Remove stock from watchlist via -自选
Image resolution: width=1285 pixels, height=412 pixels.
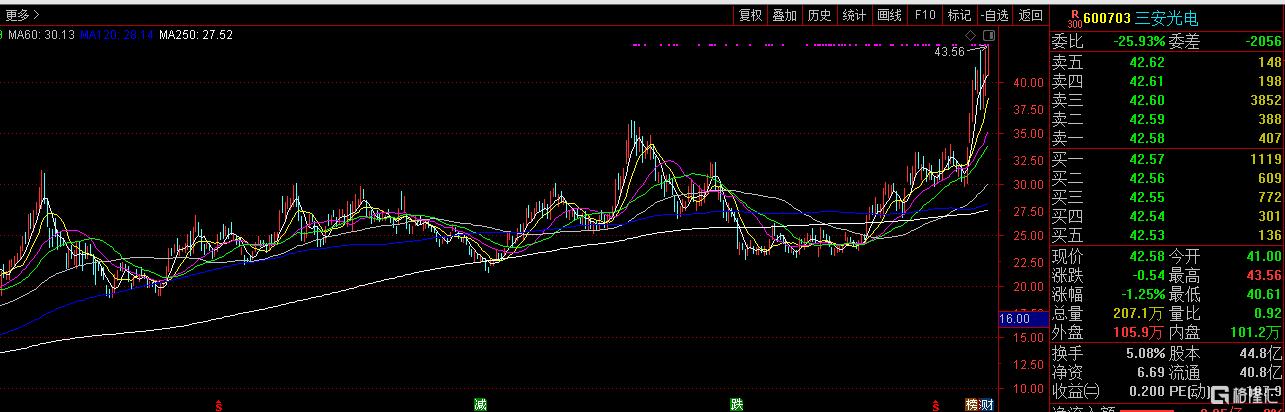(x=994, y=15)
